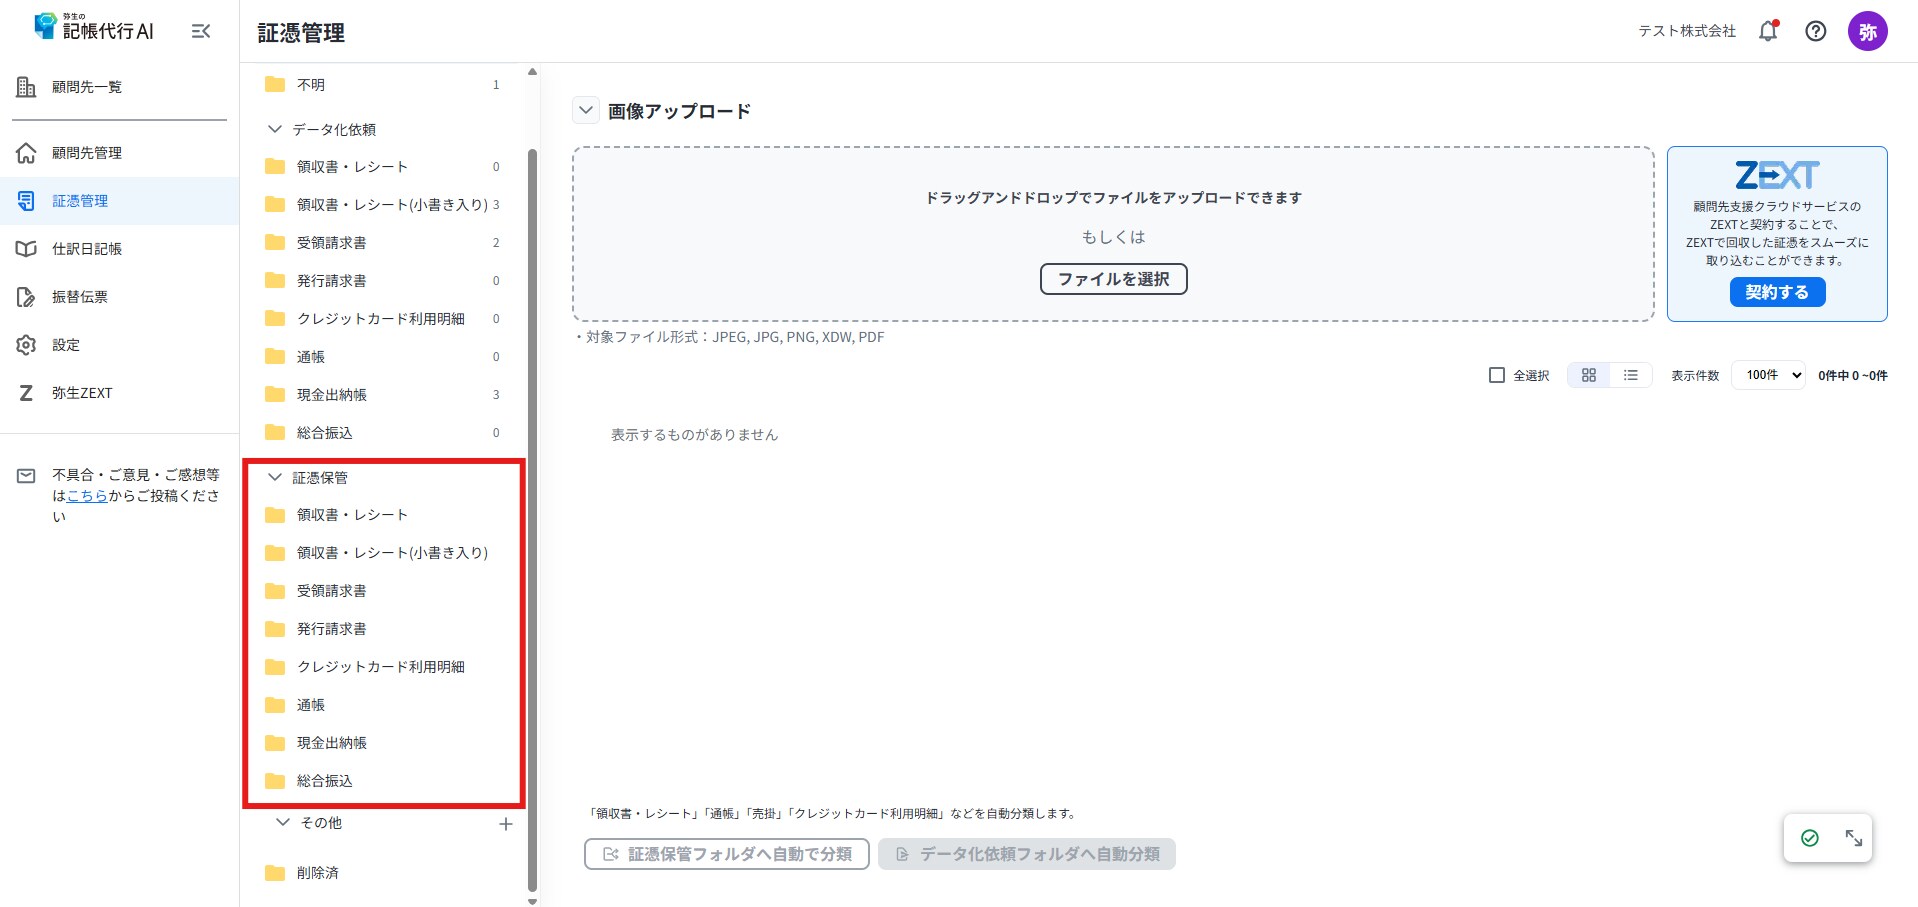Open 仕訳日記帳 in the sidebar
This screenshot has height=907, width=1918.
point(119,249)
